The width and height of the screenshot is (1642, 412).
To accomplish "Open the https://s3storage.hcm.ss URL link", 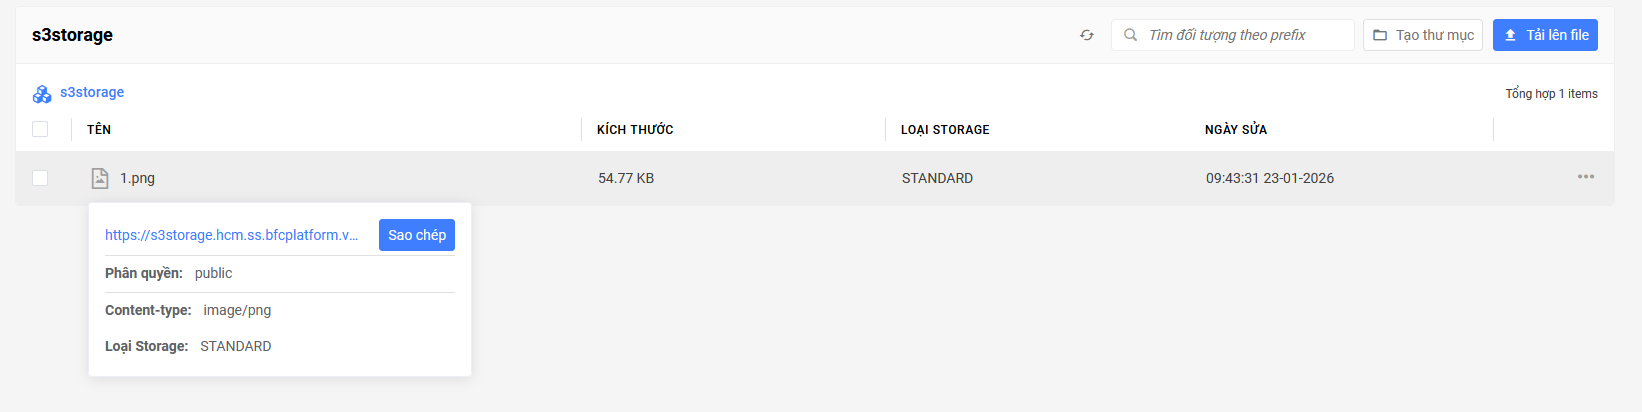I will (x=231, y=235).
